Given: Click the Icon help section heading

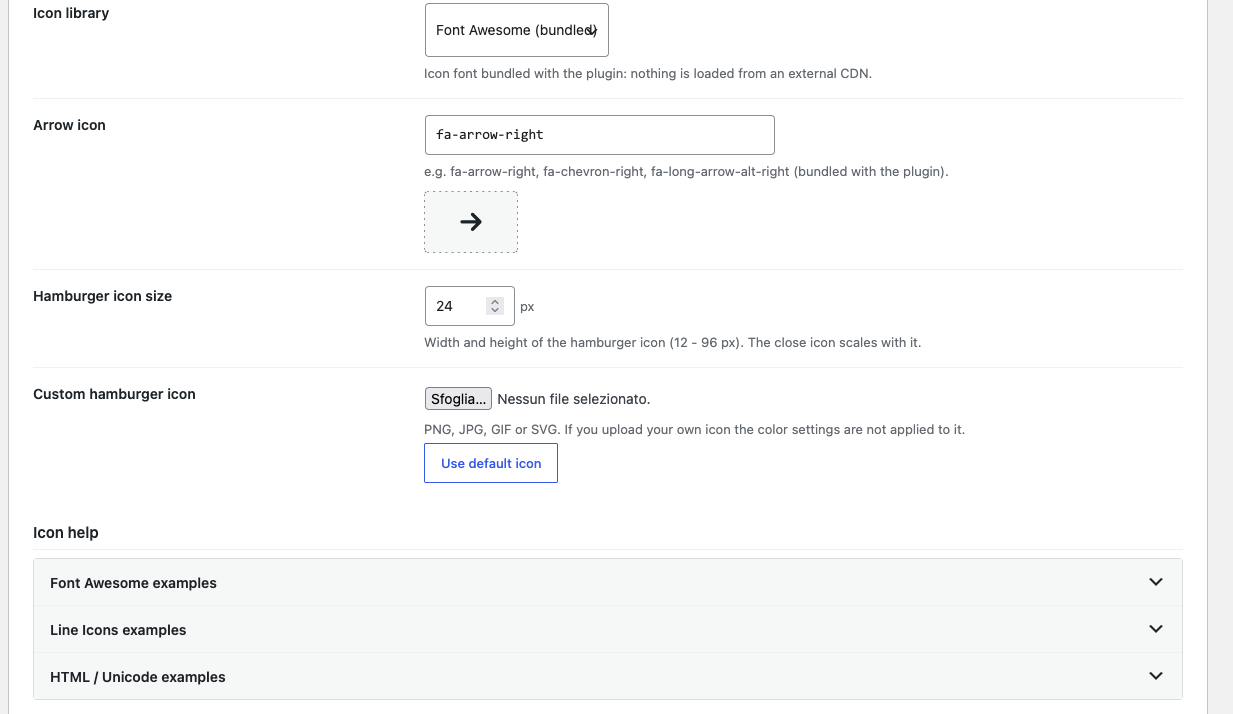Looking at the screenshot, I should (66, 532).
